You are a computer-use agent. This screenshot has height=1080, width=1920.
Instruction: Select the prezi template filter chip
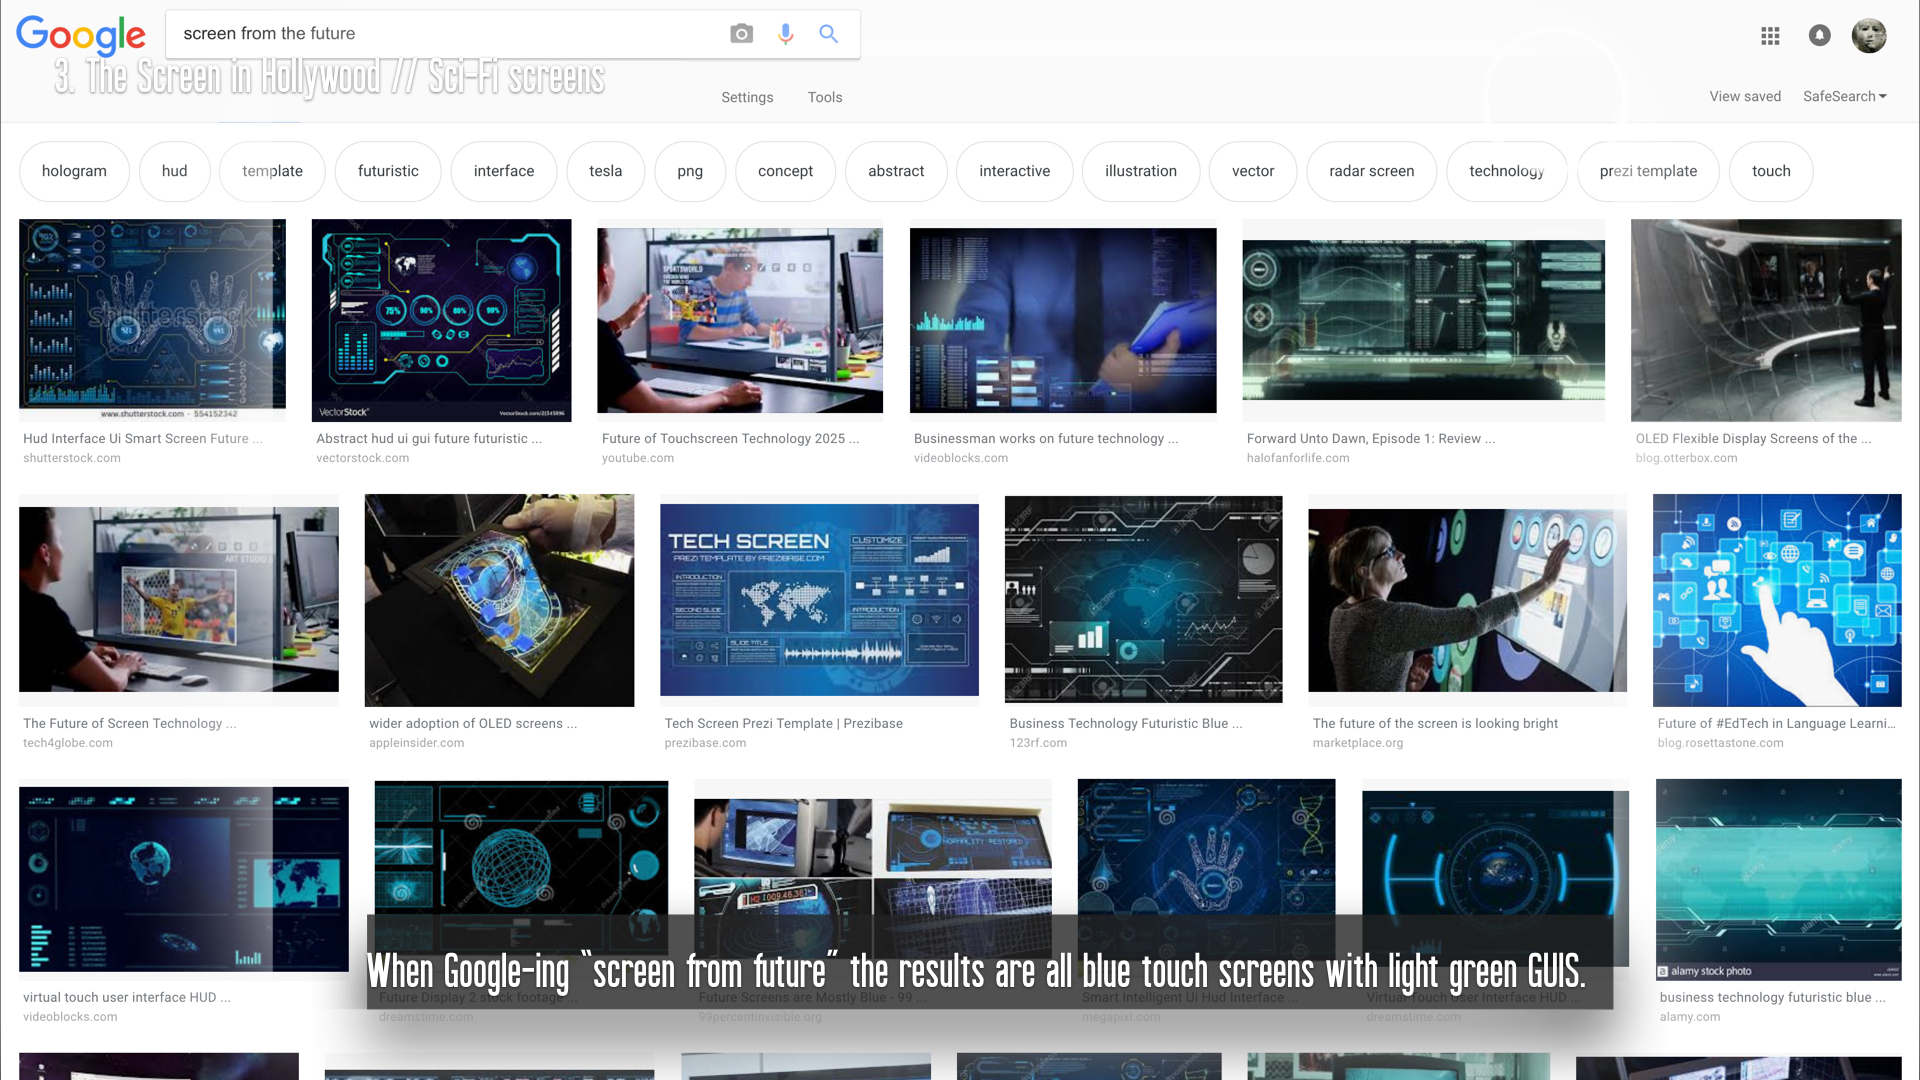pyautogui.click(x=1648, y=171)
